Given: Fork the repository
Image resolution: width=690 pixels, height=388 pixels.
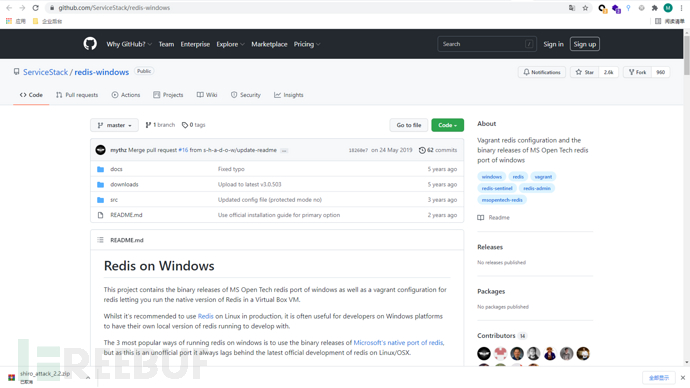Looking at the screenshot, I should click(x=637, y=72).
